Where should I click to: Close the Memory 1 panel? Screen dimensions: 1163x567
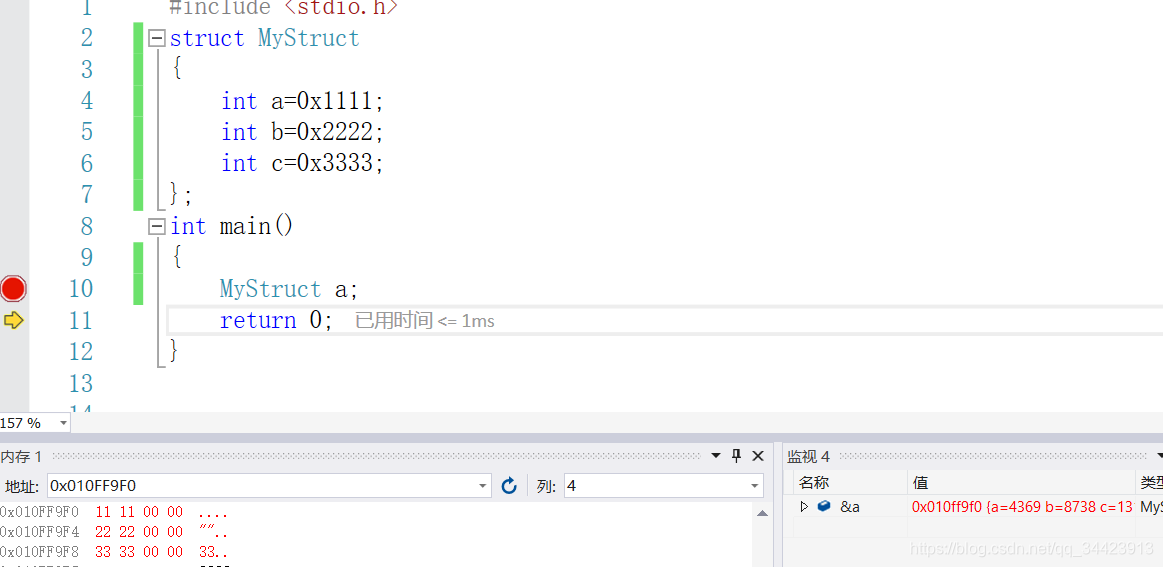(758, 456)
